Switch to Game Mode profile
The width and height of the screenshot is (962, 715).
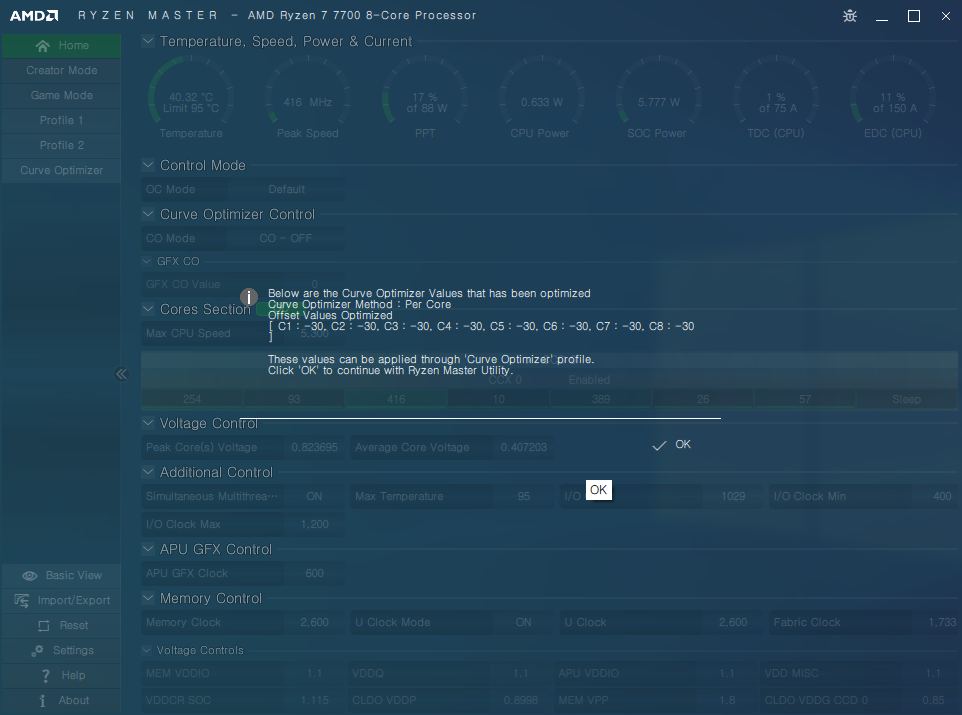point(61,95)
